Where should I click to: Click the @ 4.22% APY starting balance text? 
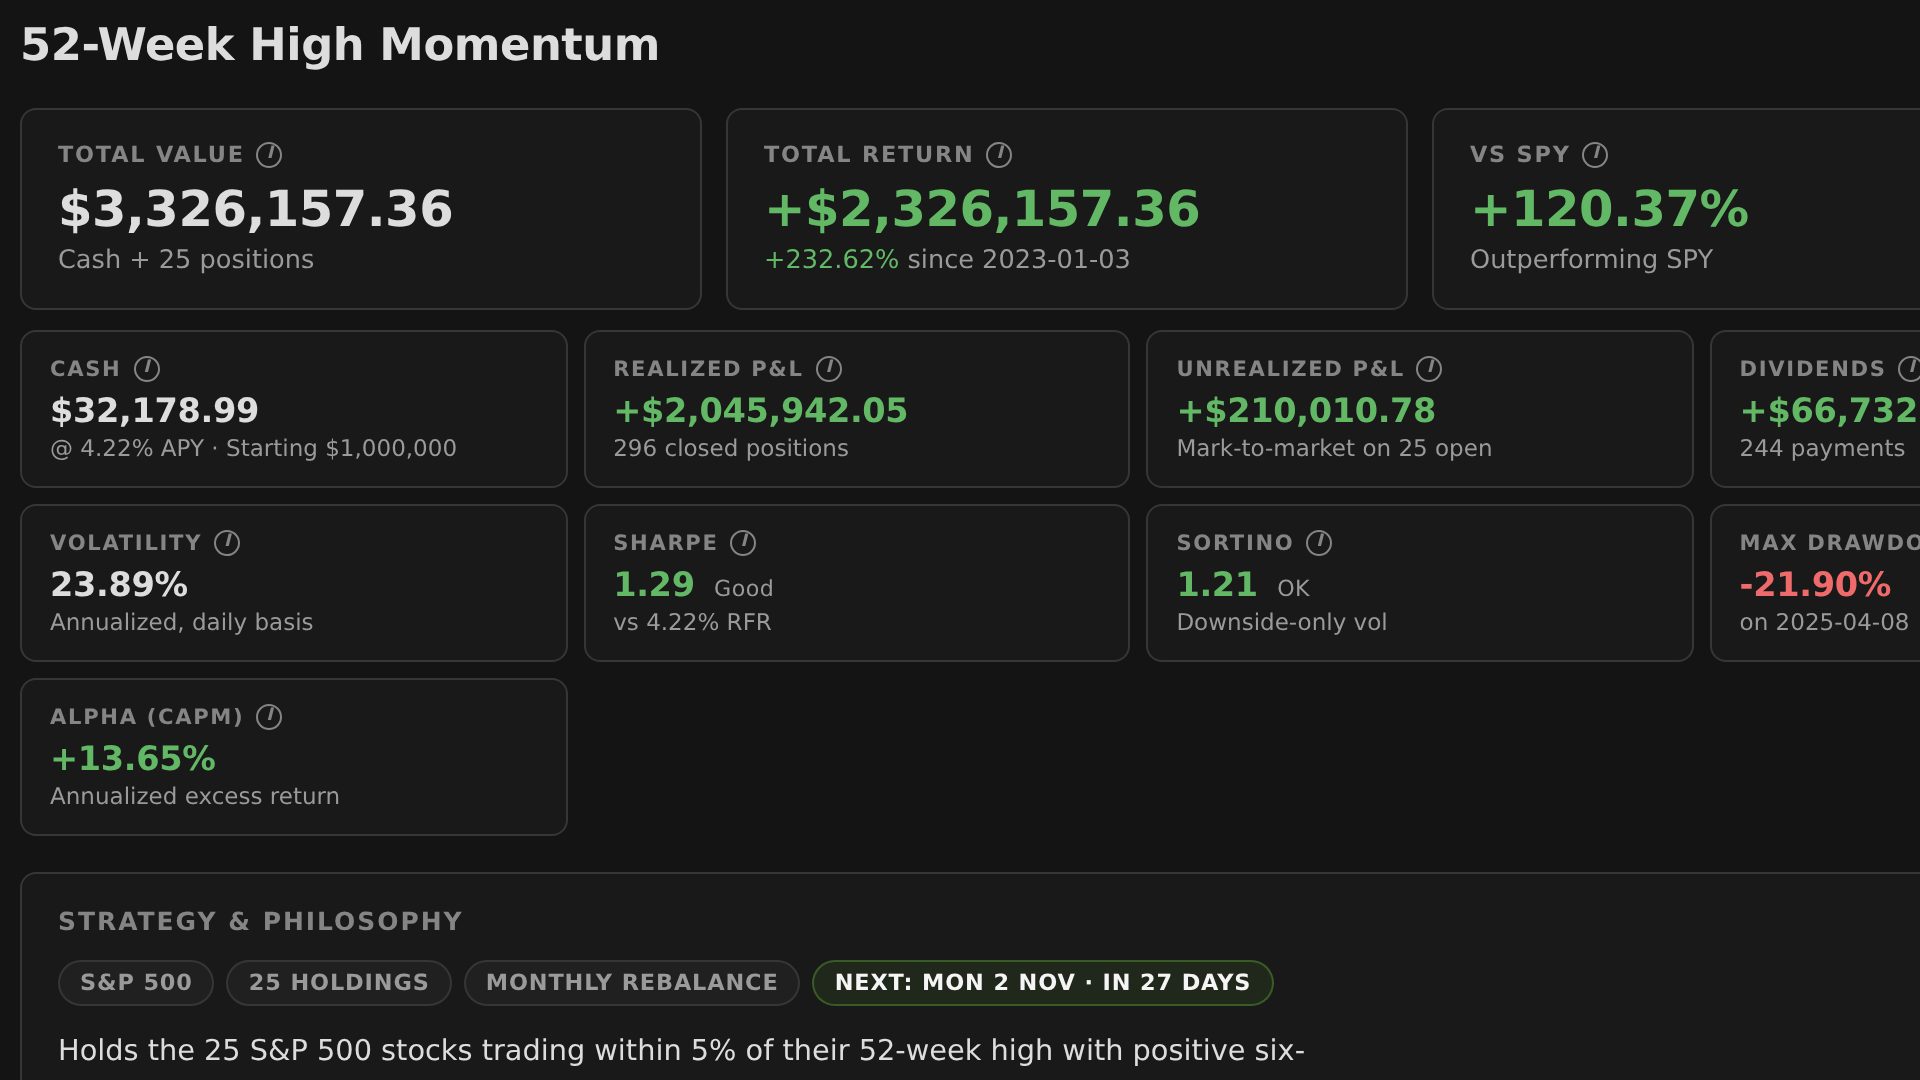click(x=253, y=449)
